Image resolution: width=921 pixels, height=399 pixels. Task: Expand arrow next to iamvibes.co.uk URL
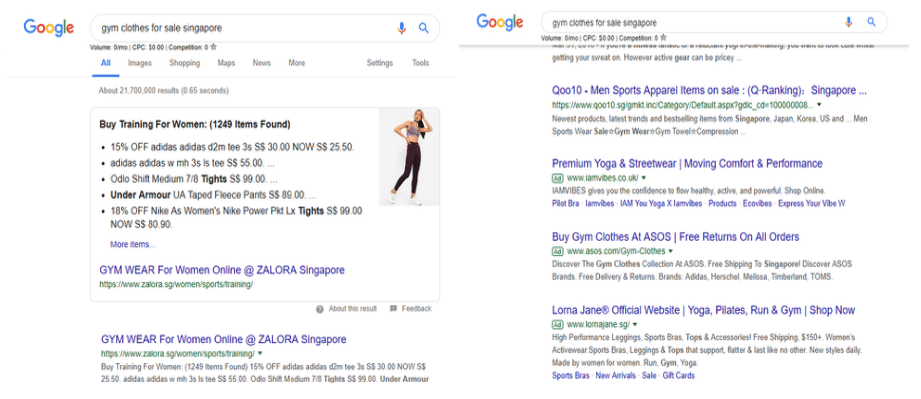coord(644,177)
